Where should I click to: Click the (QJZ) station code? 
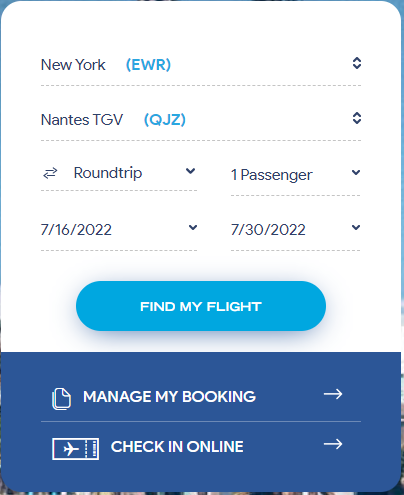(165, 120)
